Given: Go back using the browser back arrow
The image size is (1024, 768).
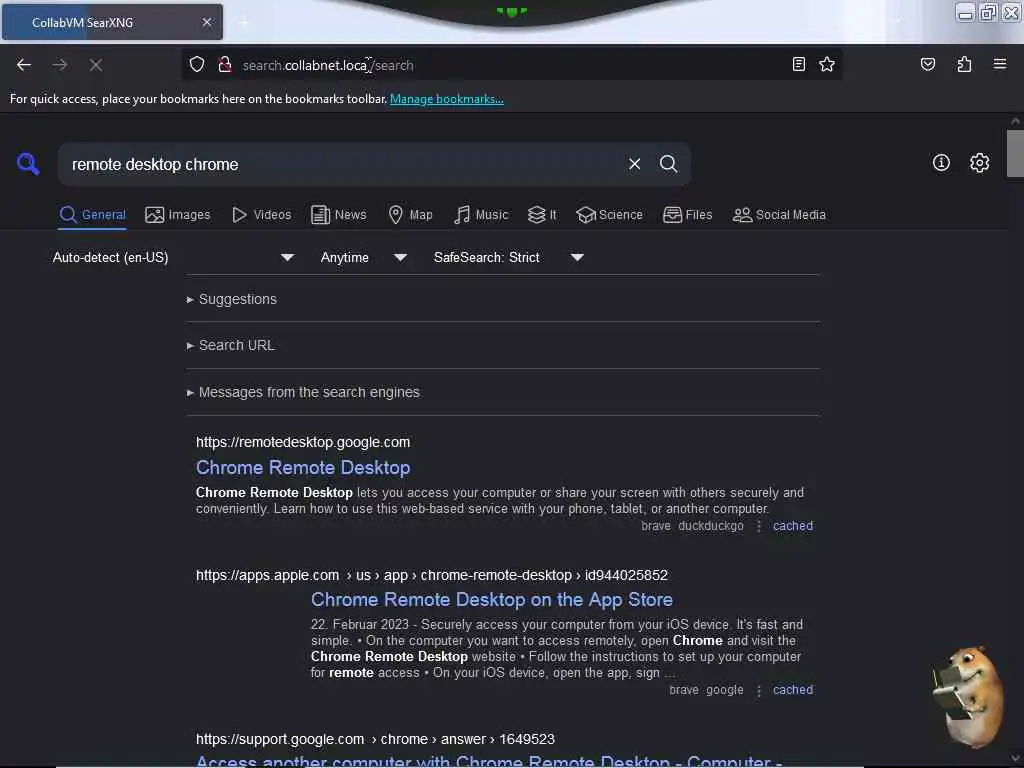Looking at the screenshot, I should click(24, 65).
